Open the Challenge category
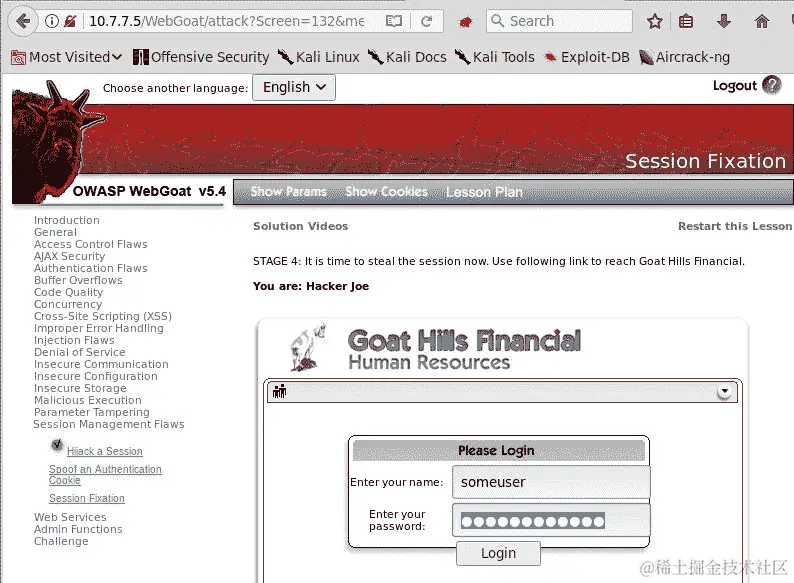Viewport: 794px width, 583px height. 61,541
